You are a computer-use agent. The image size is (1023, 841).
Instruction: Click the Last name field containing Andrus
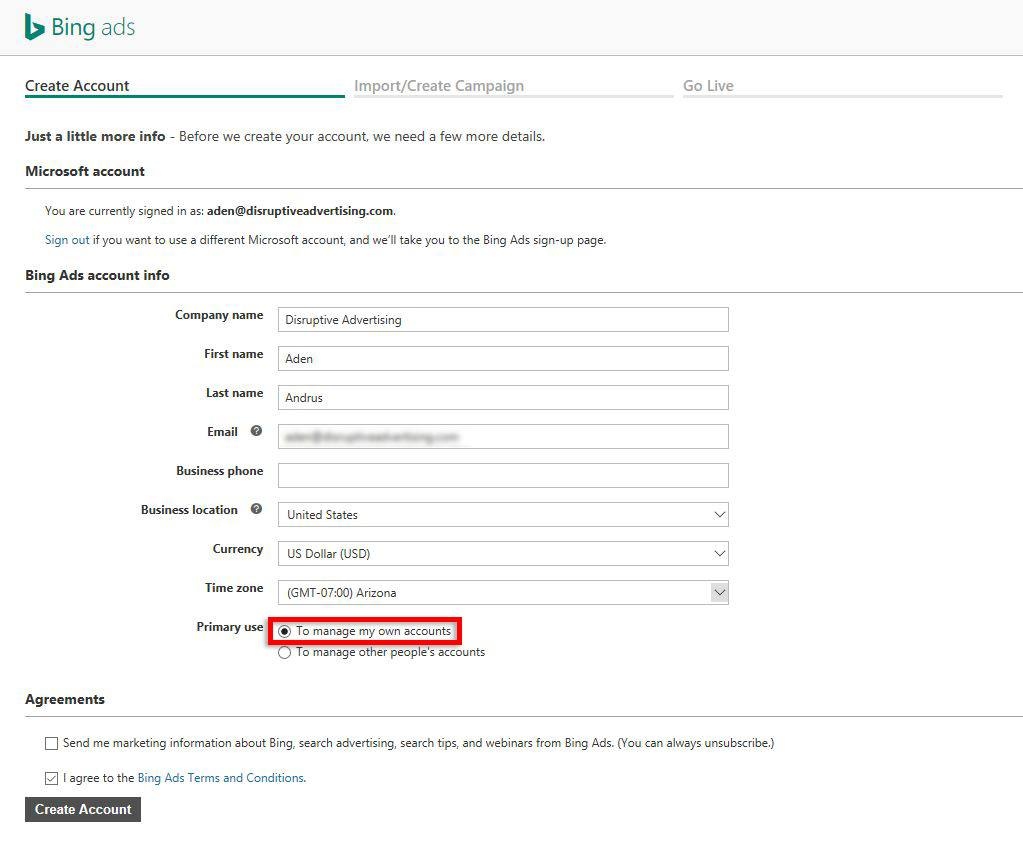(503, 398)
